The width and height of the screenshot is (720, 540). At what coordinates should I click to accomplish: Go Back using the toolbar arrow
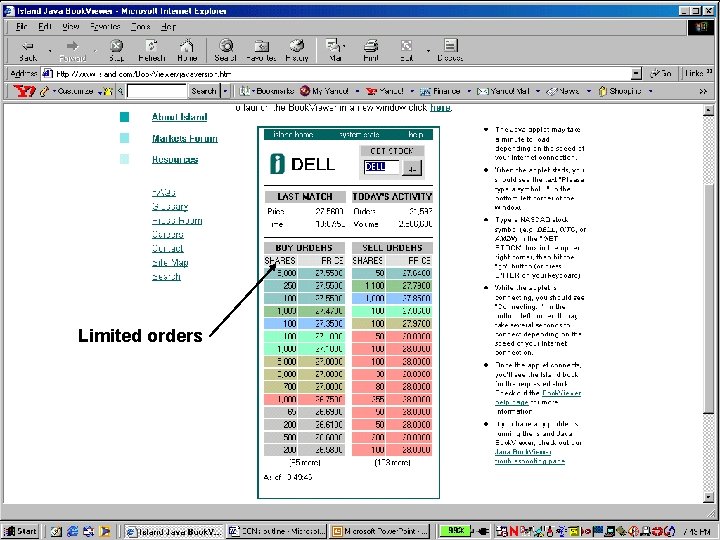pyautogui.click(x=28, y=50)
